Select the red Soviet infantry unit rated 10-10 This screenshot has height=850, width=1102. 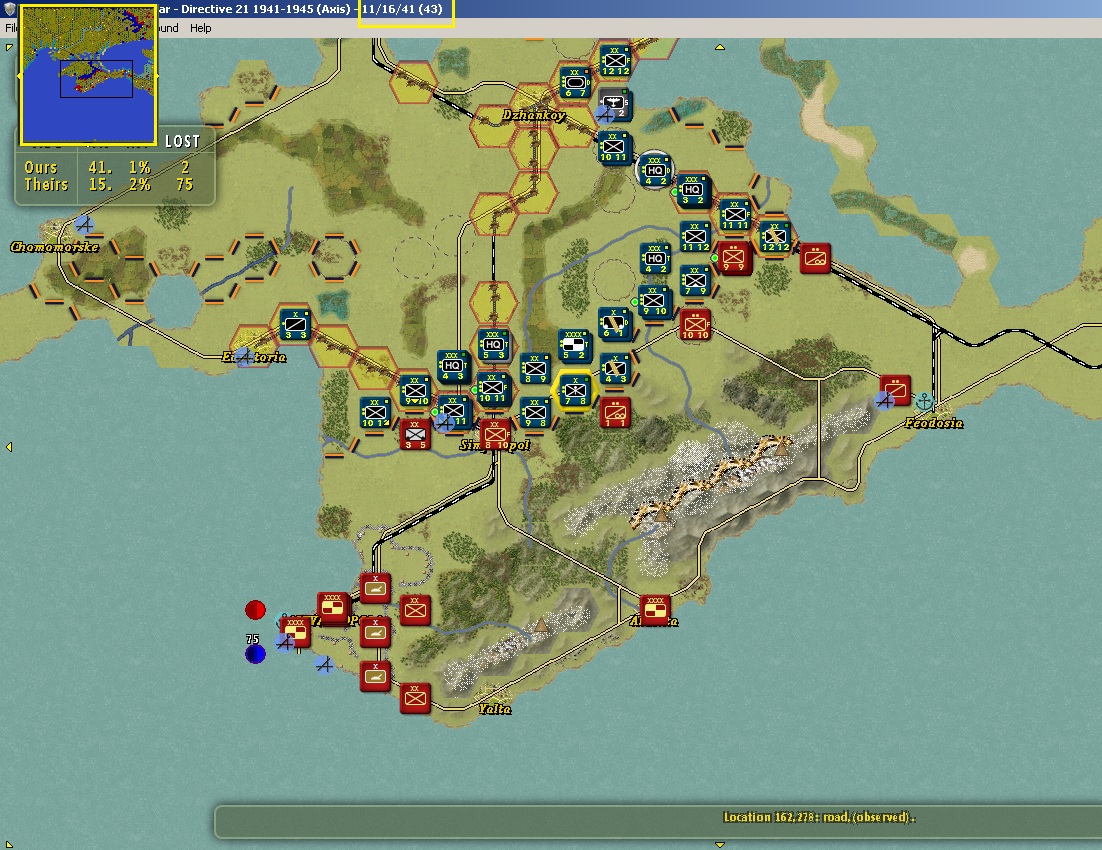pyautogui.click(x=695, y=325)
